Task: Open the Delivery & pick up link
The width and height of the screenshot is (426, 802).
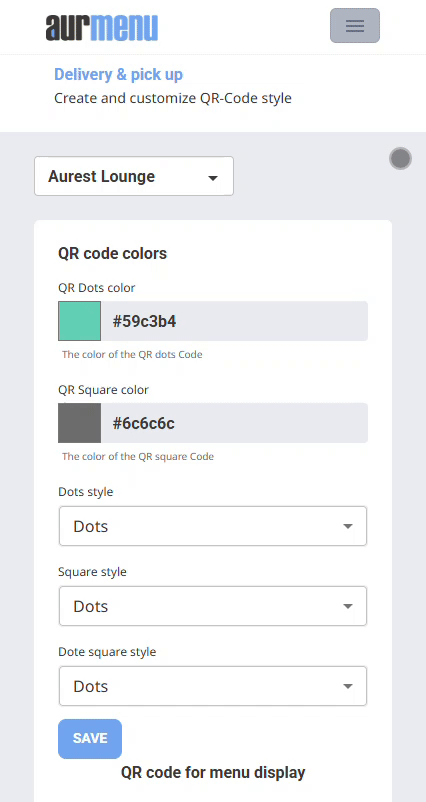Action: point(119,75)
